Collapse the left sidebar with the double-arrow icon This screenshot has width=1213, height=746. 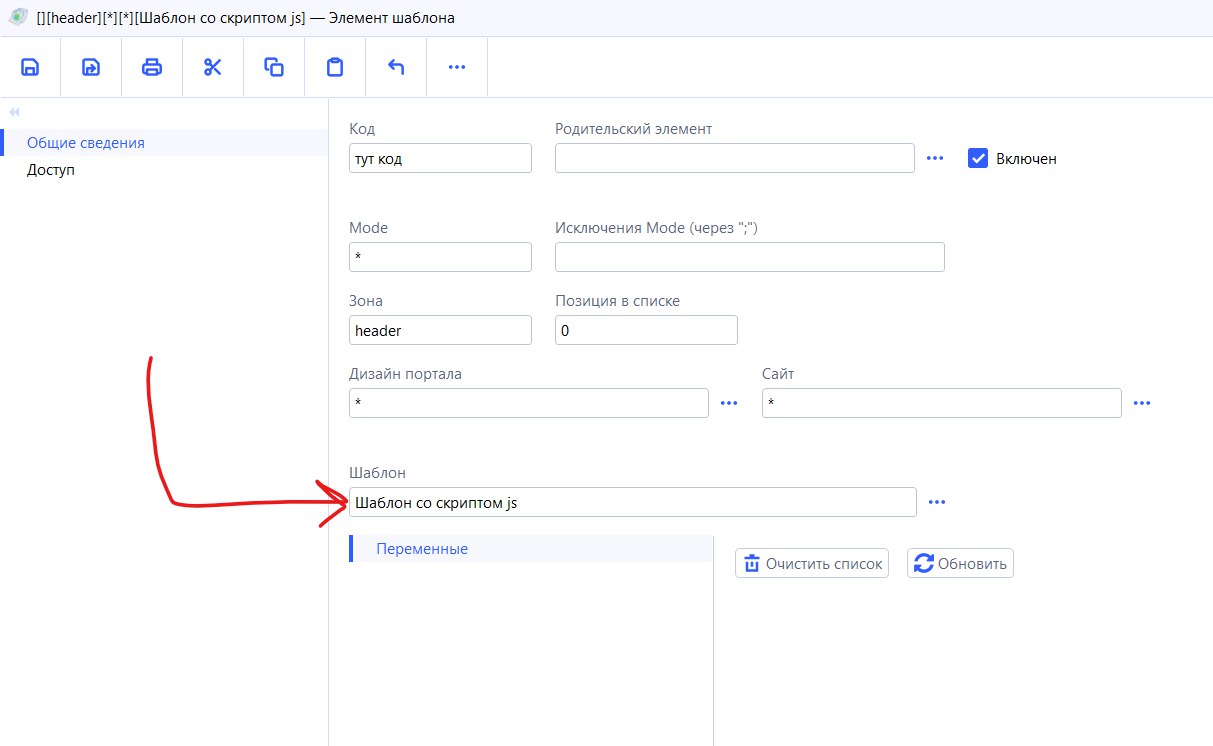coord(14,112)
